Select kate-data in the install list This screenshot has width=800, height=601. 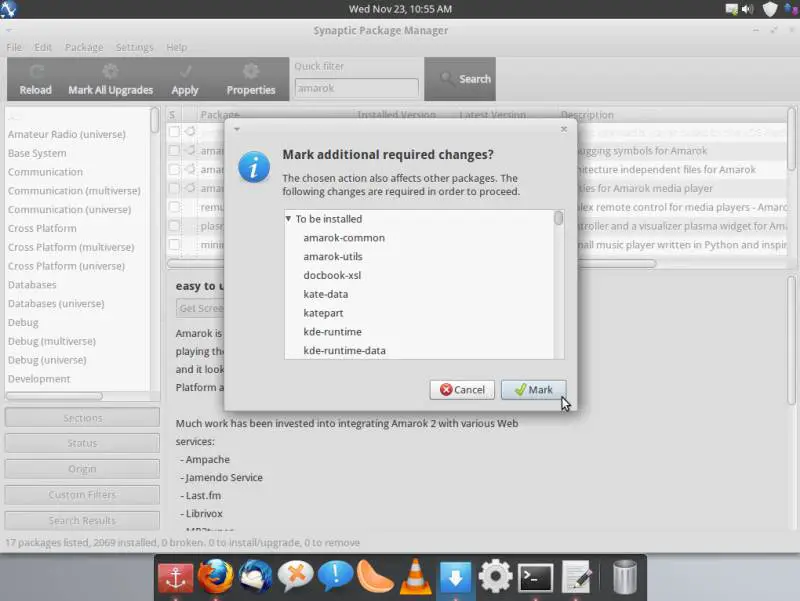pos(326,294)
